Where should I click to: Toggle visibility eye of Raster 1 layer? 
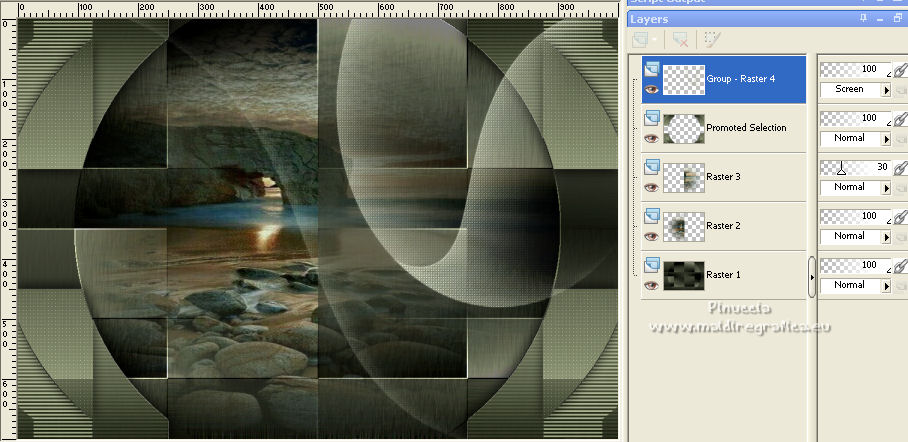pos(651,285)
